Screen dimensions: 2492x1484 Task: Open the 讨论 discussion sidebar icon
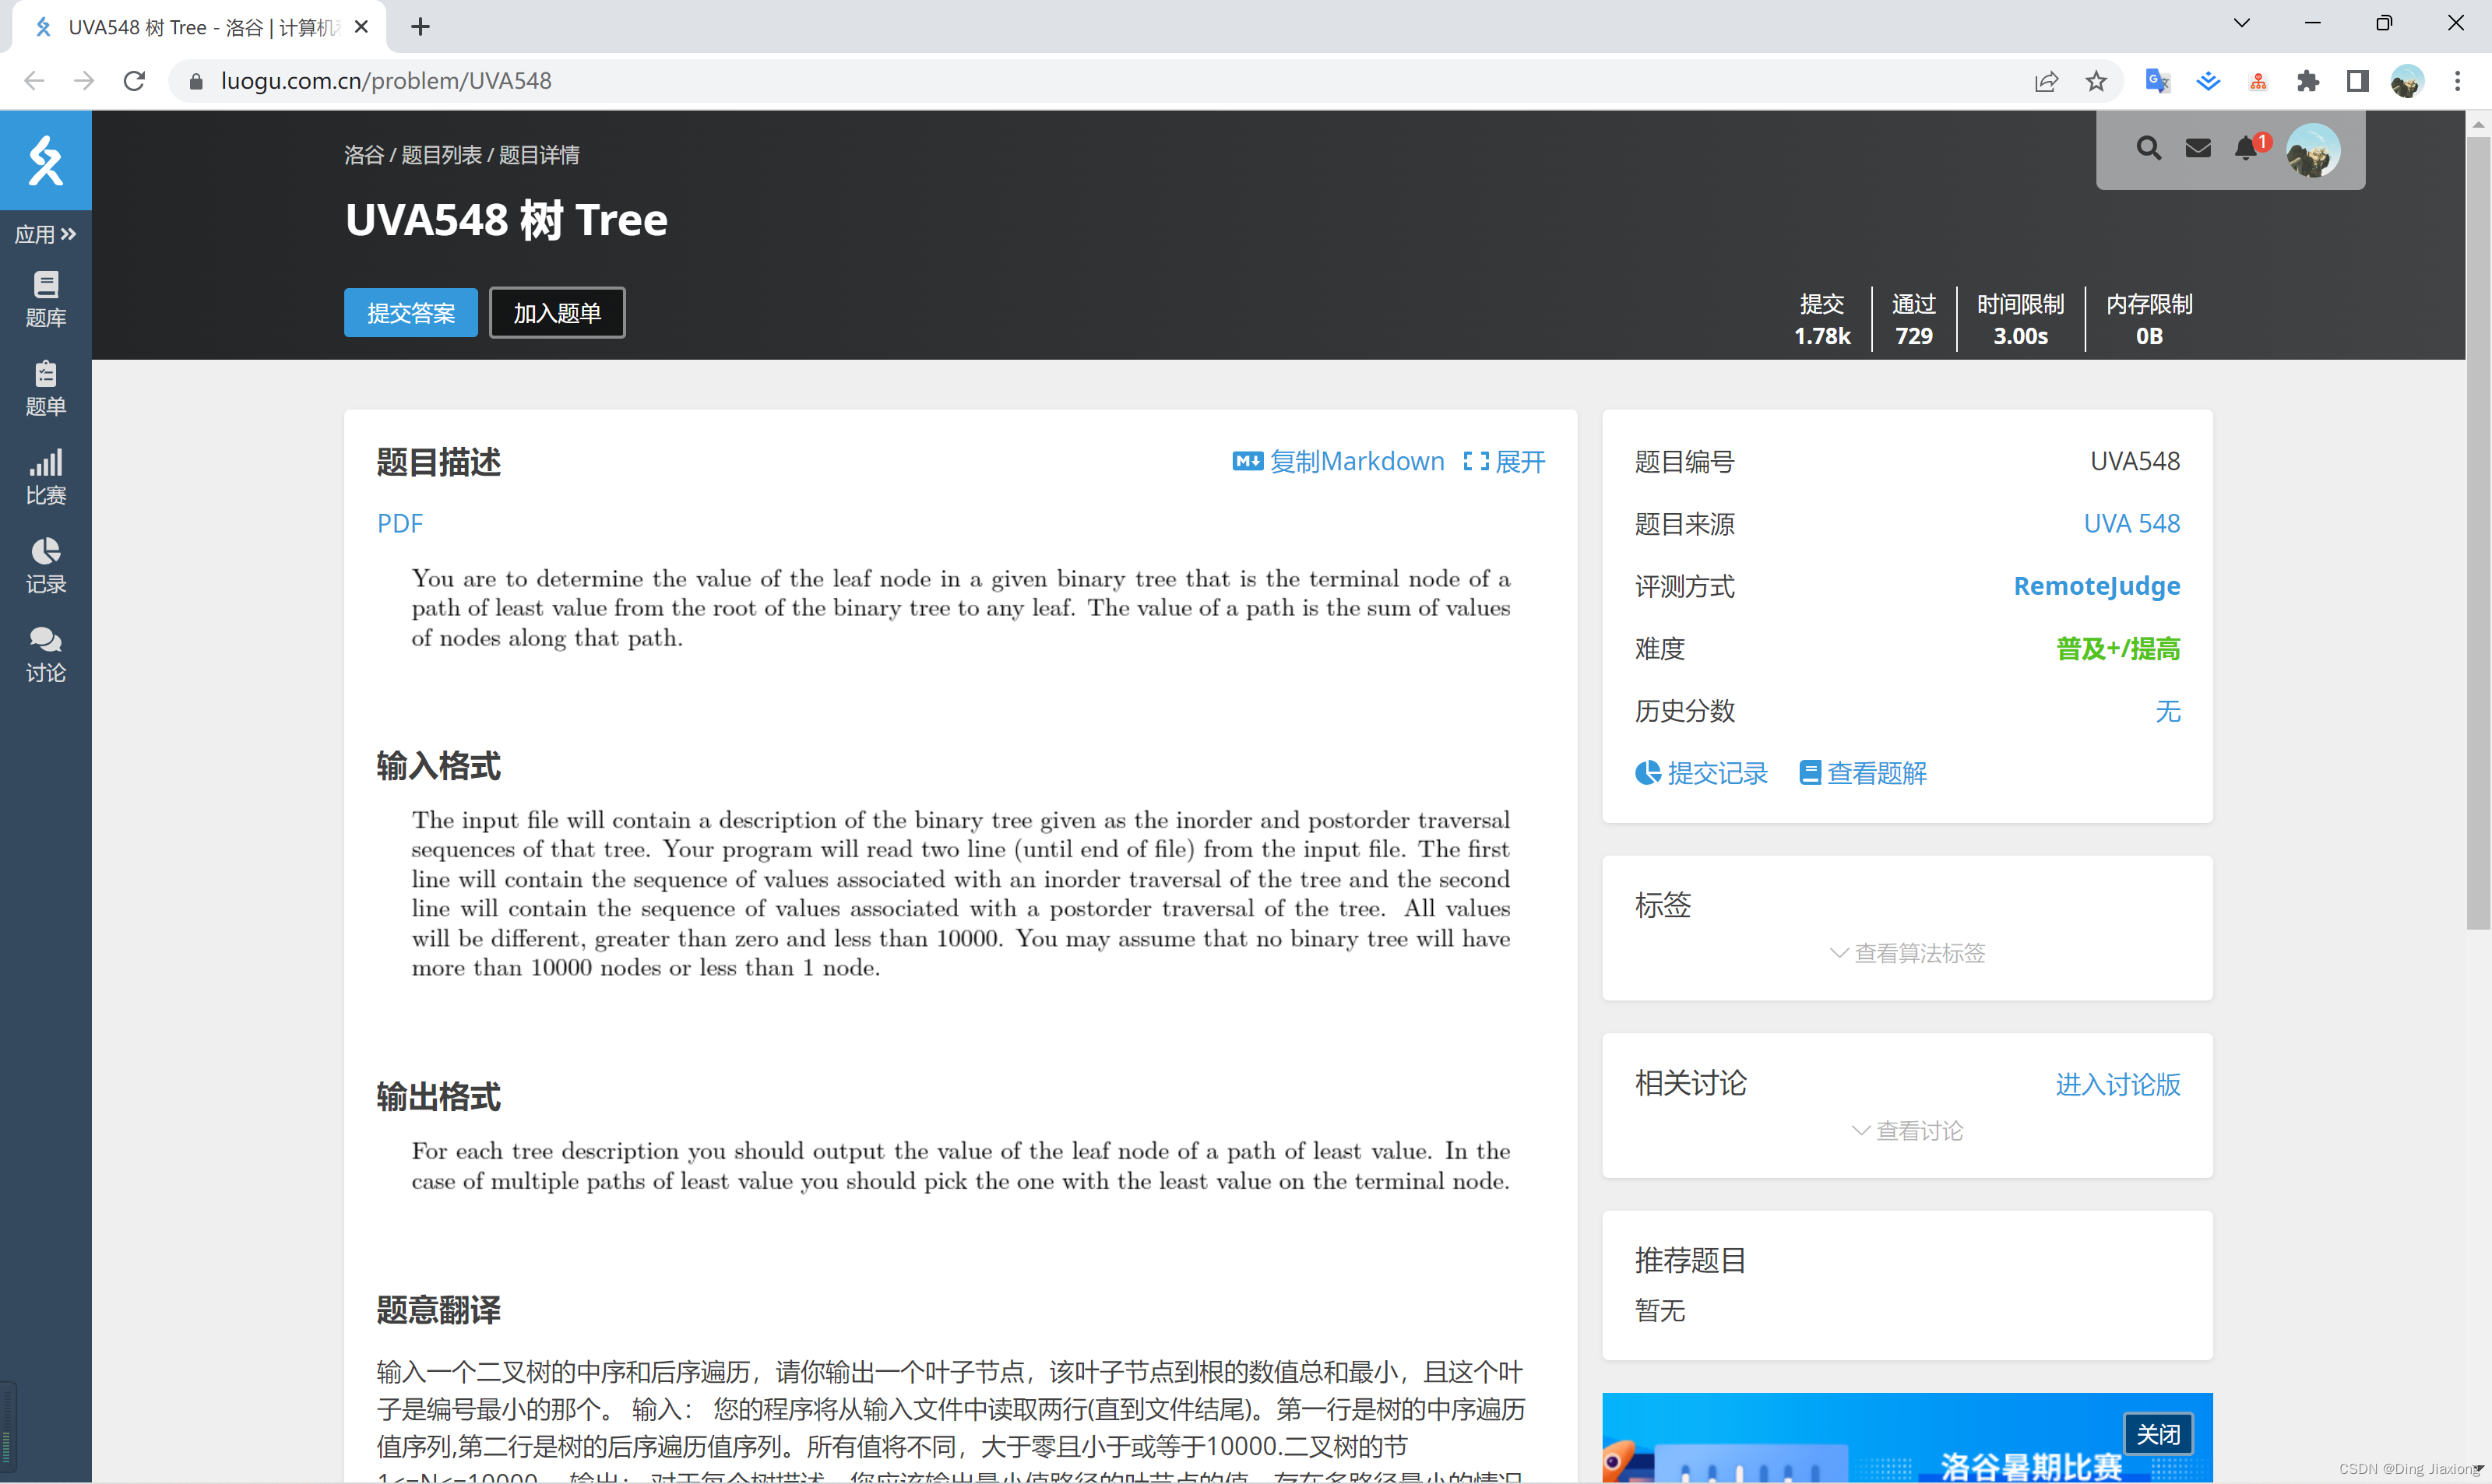click(45, 654)
